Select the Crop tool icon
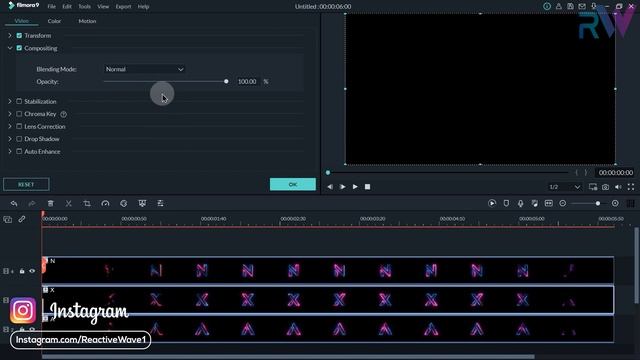Screen dimensions: 640x360 point(87,203)
